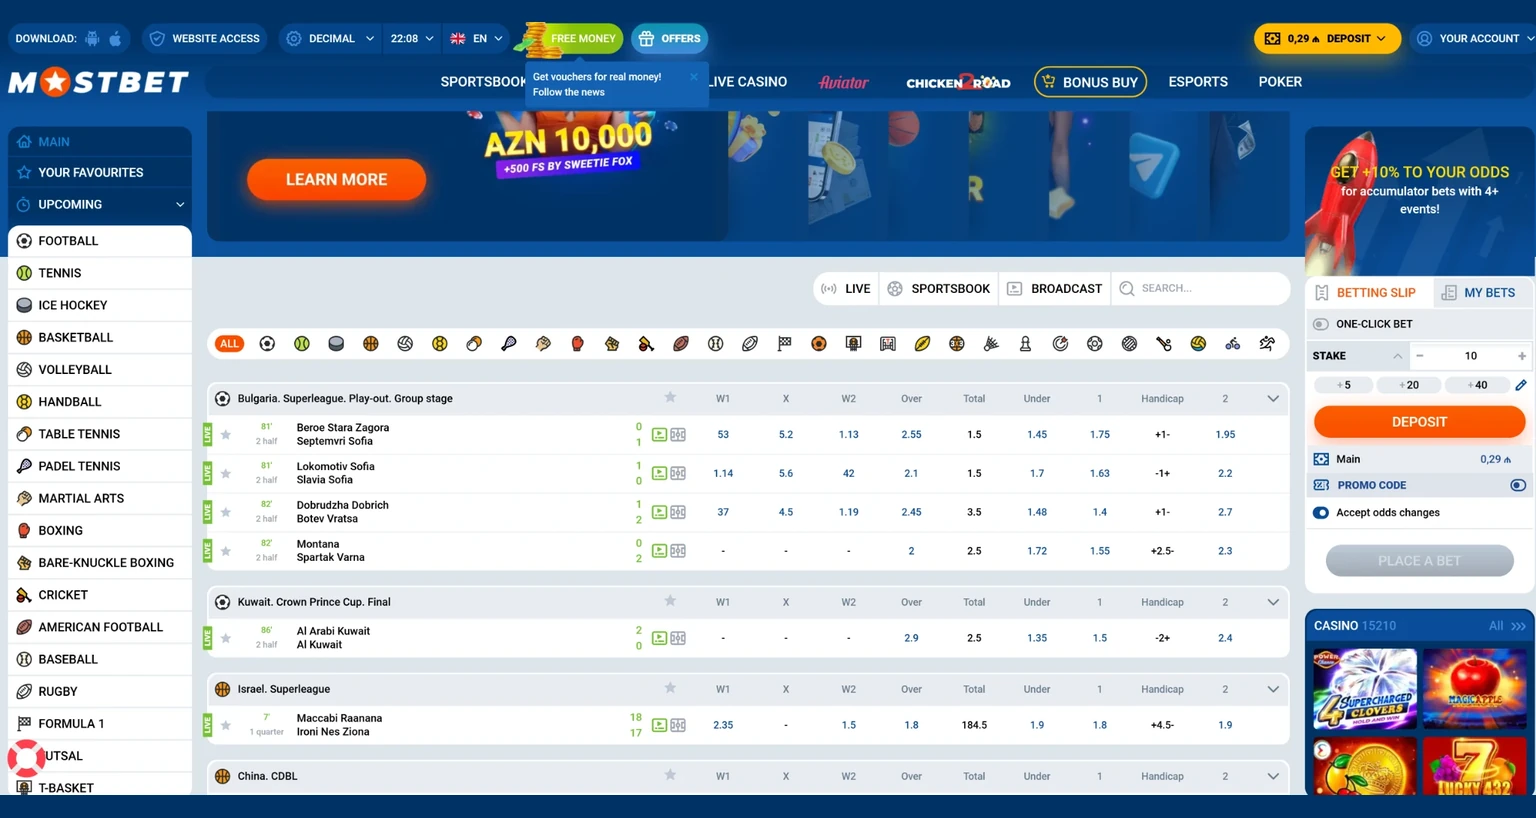This screenshot has width=1536, height=818.
Task: Choose the volleyball icon in filter row
Action: point(405,344)
